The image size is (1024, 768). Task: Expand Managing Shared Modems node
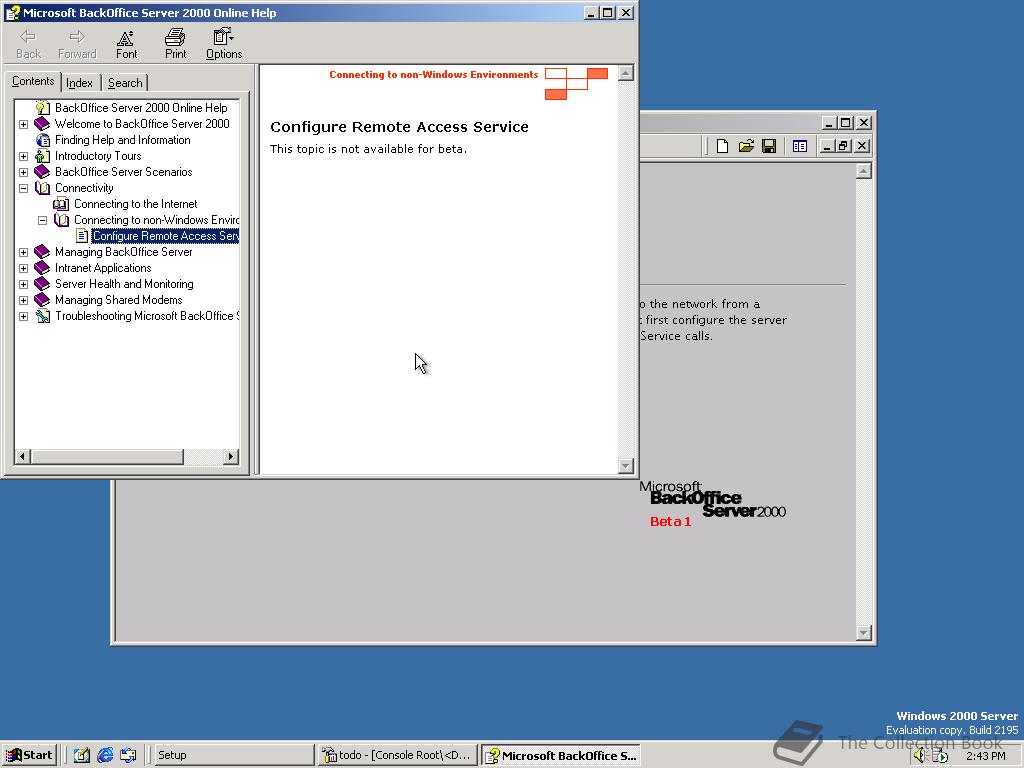point(24,300)
